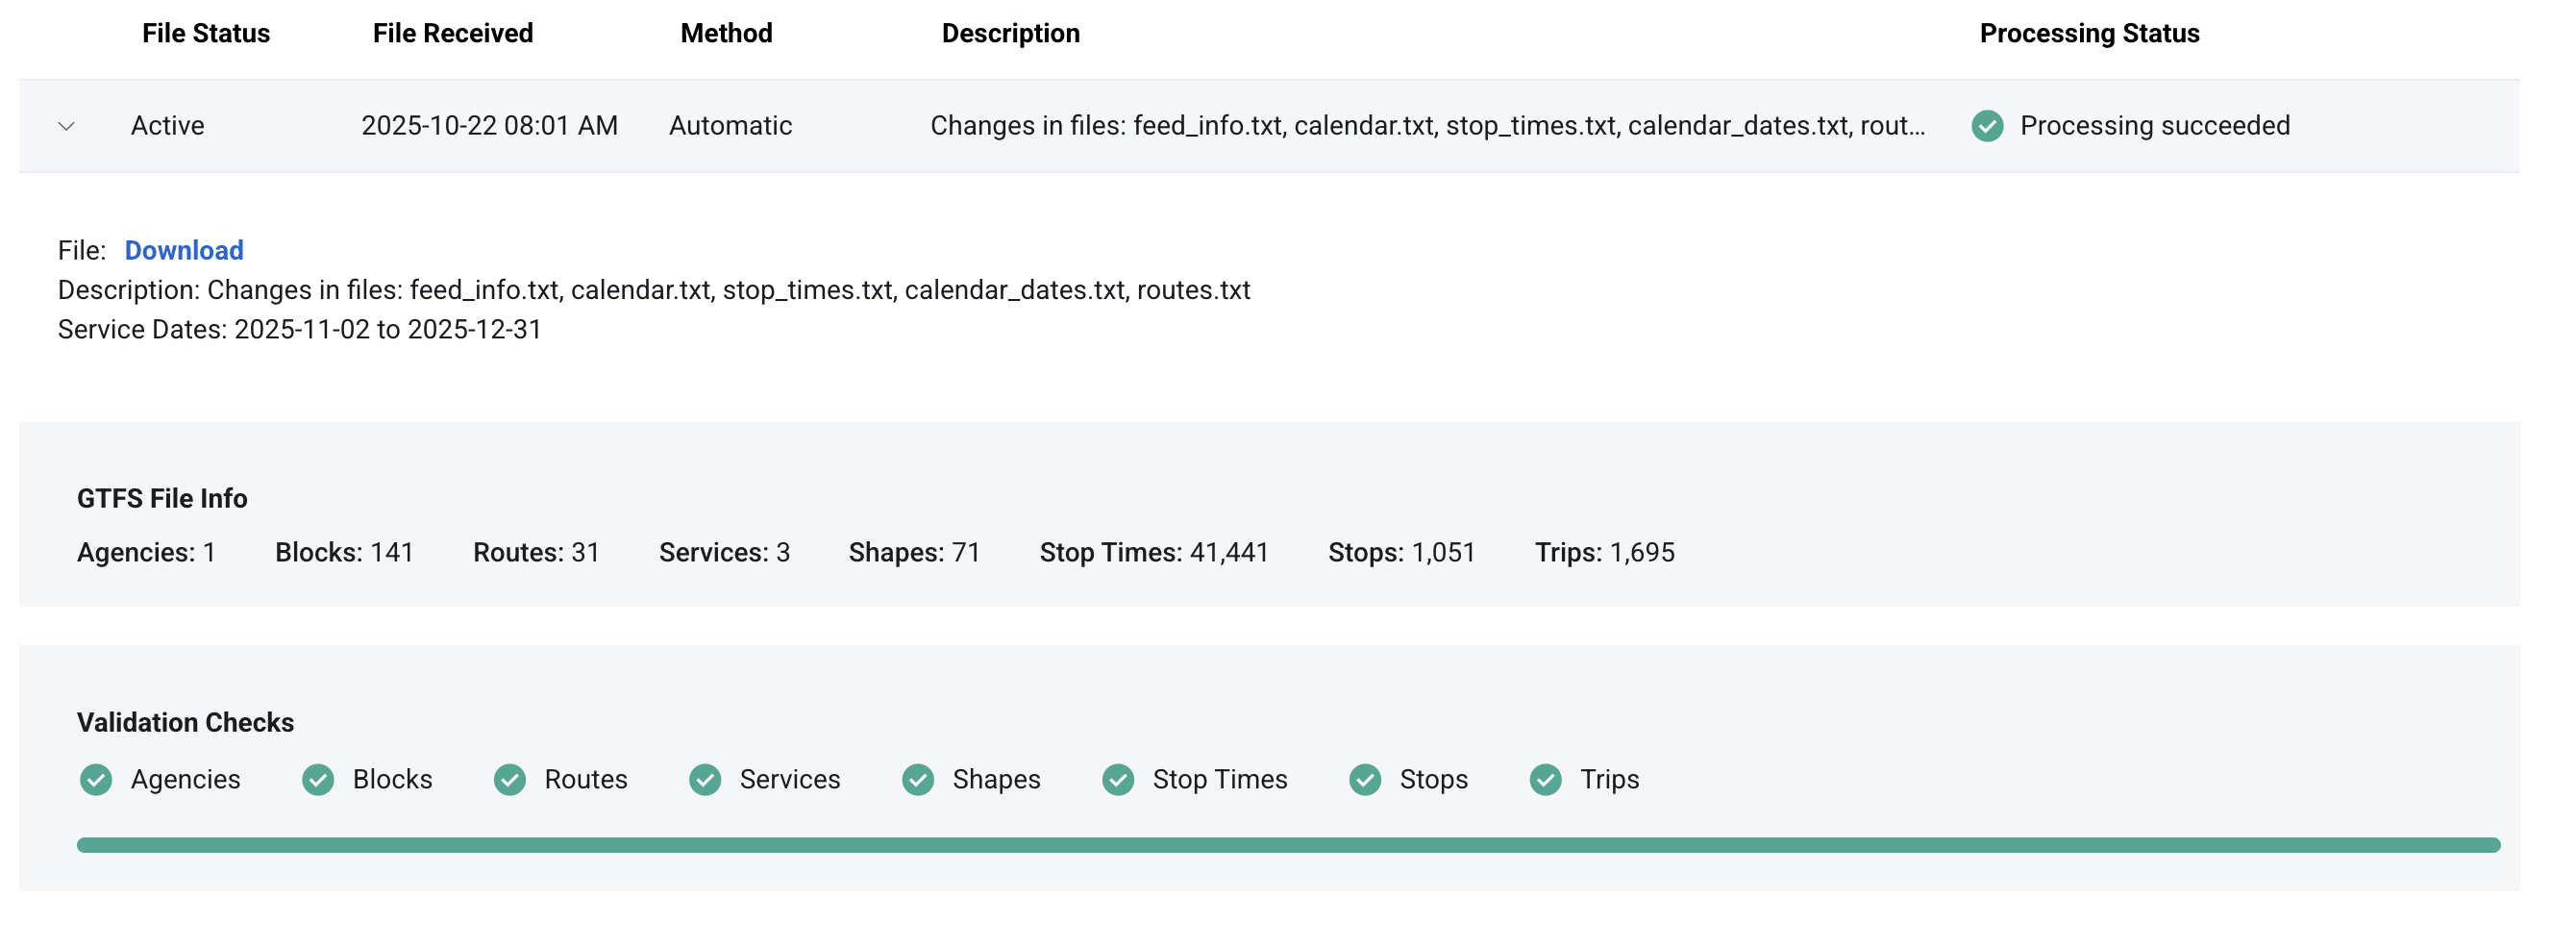Screen dimensions: 2576x948
Task: Click the Stop Times validation check icon
Action: 1117,779
